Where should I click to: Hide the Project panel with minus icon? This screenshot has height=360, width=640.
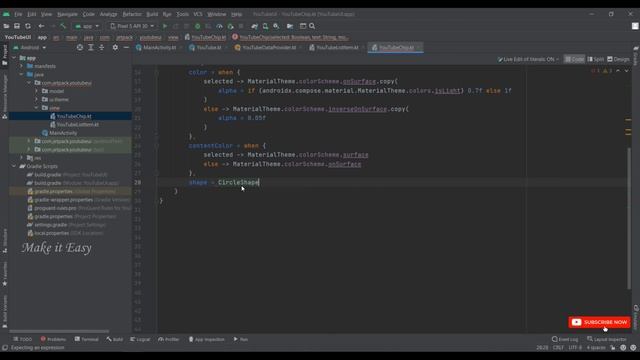click(x=126, y=47)
